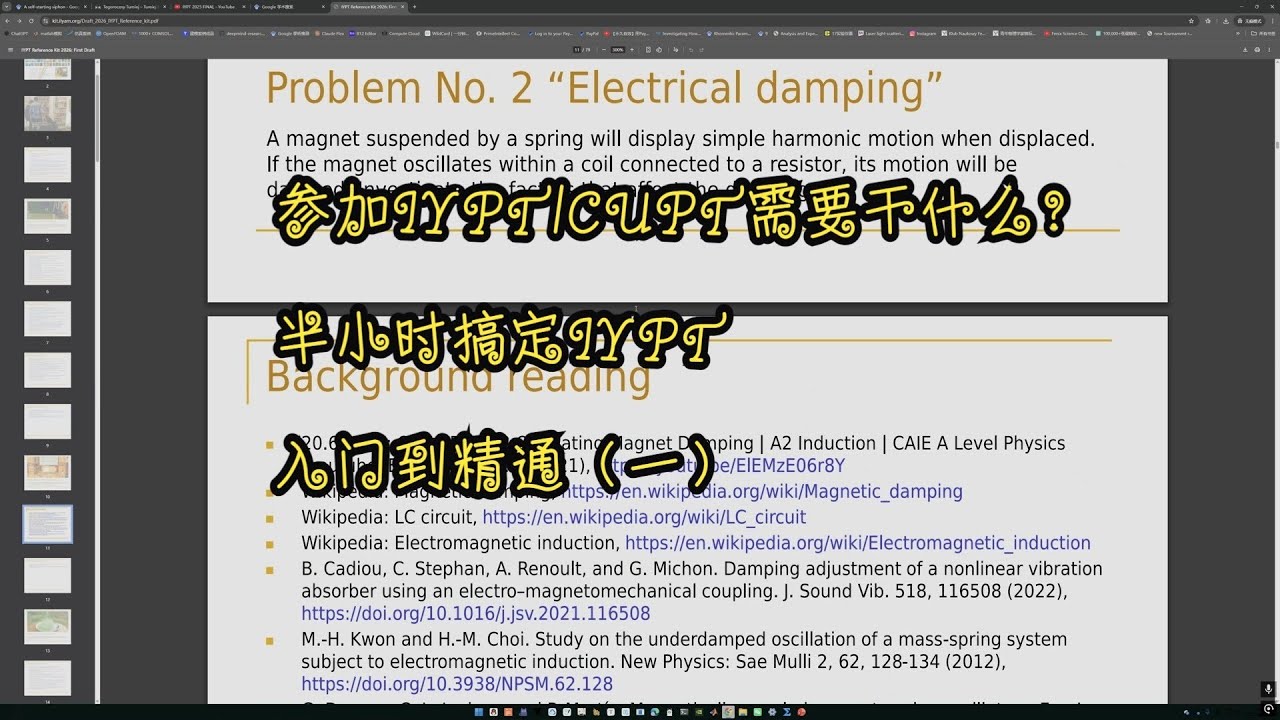Open the ChatGPT bookmark

click(15, 33)
